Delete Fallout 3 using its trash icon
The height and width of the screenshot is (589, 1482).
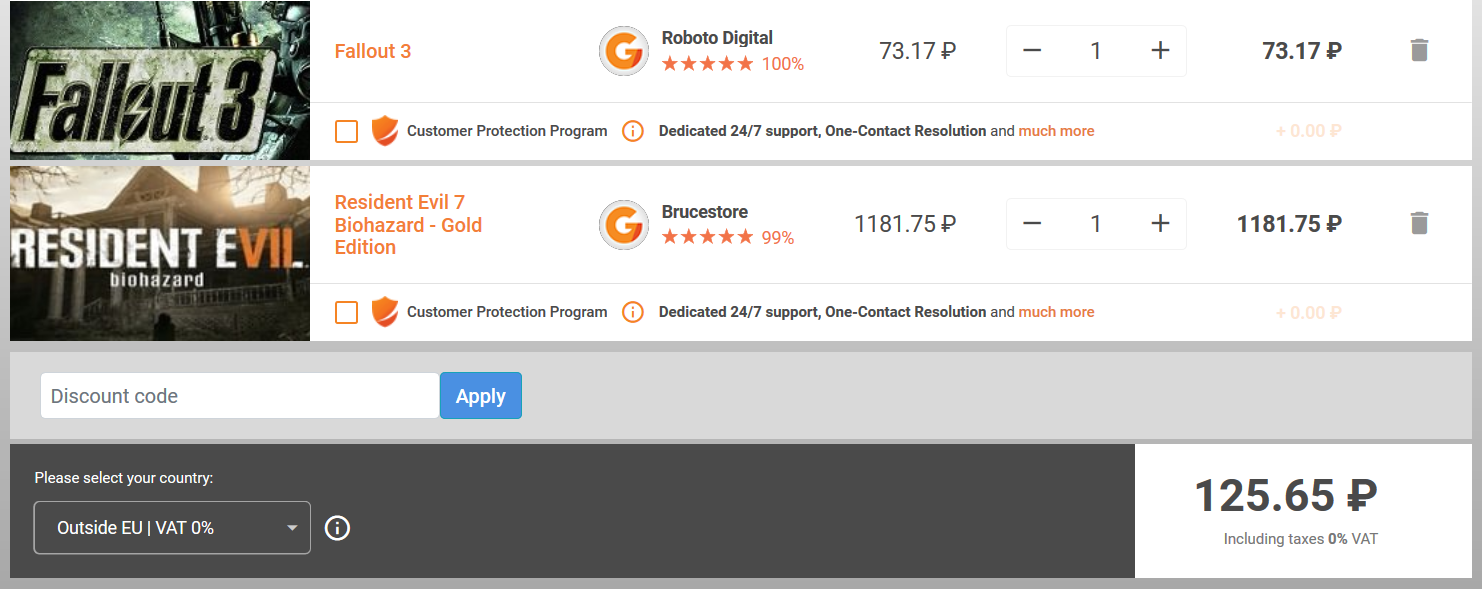(1419, 50)
